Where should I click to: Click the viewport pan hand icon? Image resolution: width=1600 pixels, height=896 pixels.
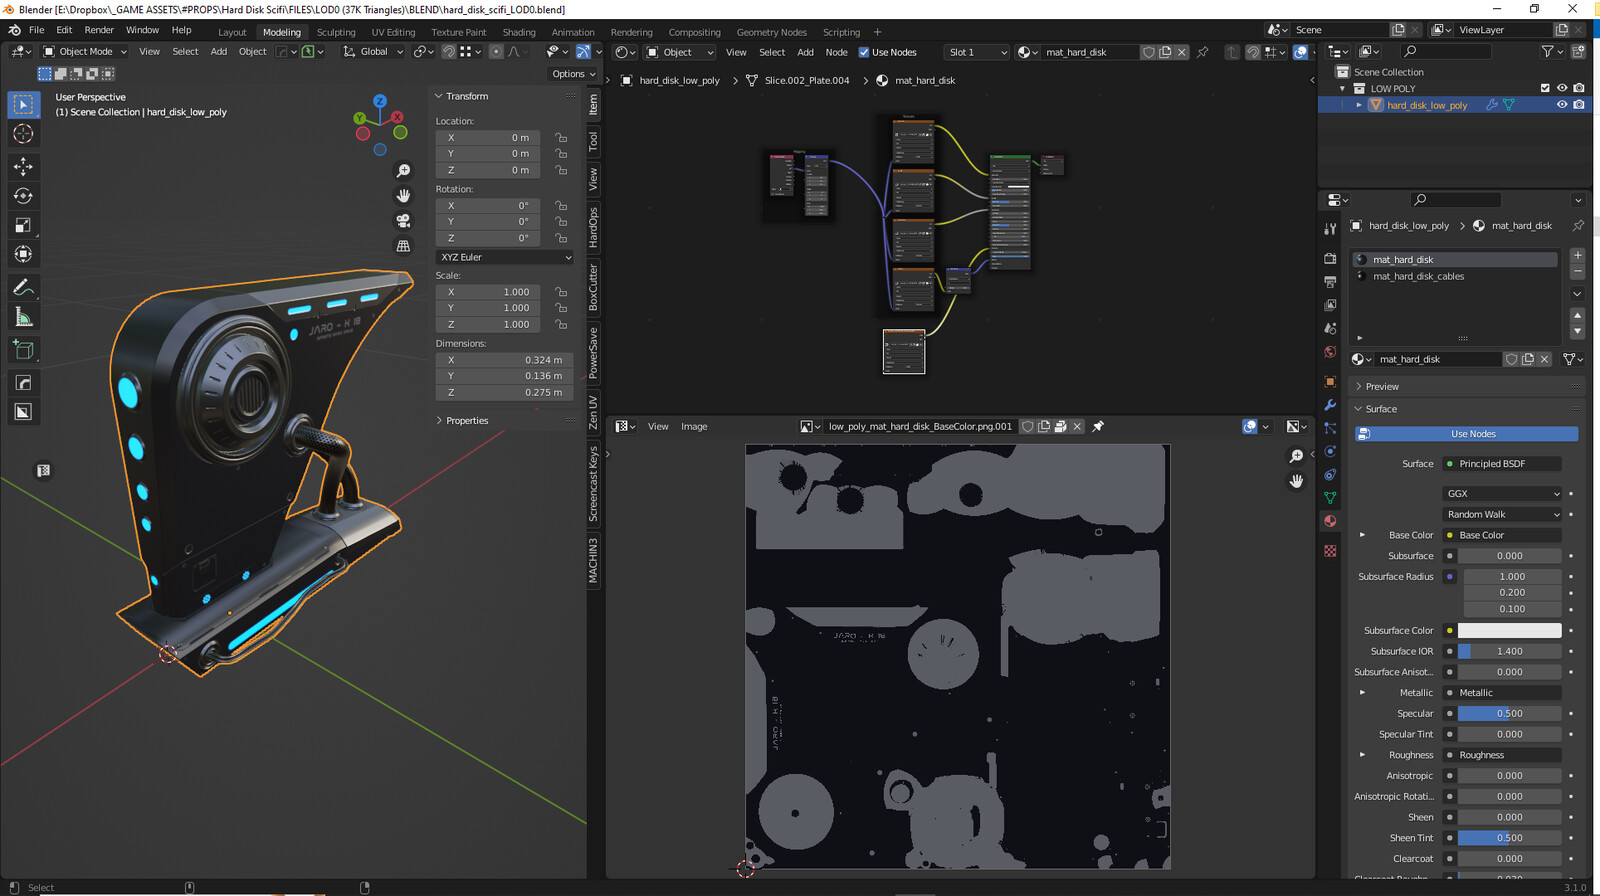click(403, 196)
